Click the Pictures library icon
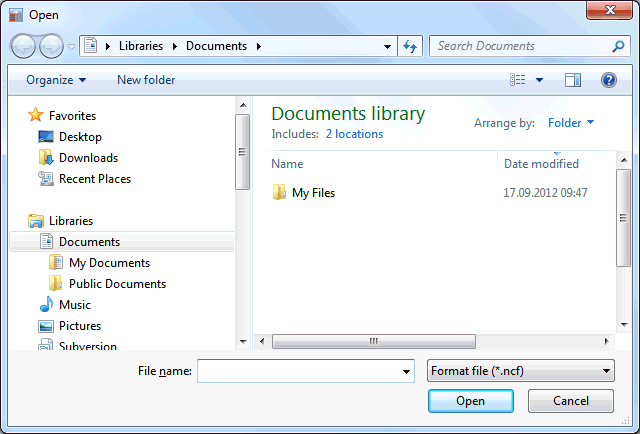The height and width of the screenshot is (434, 640). tap(46, 326)
